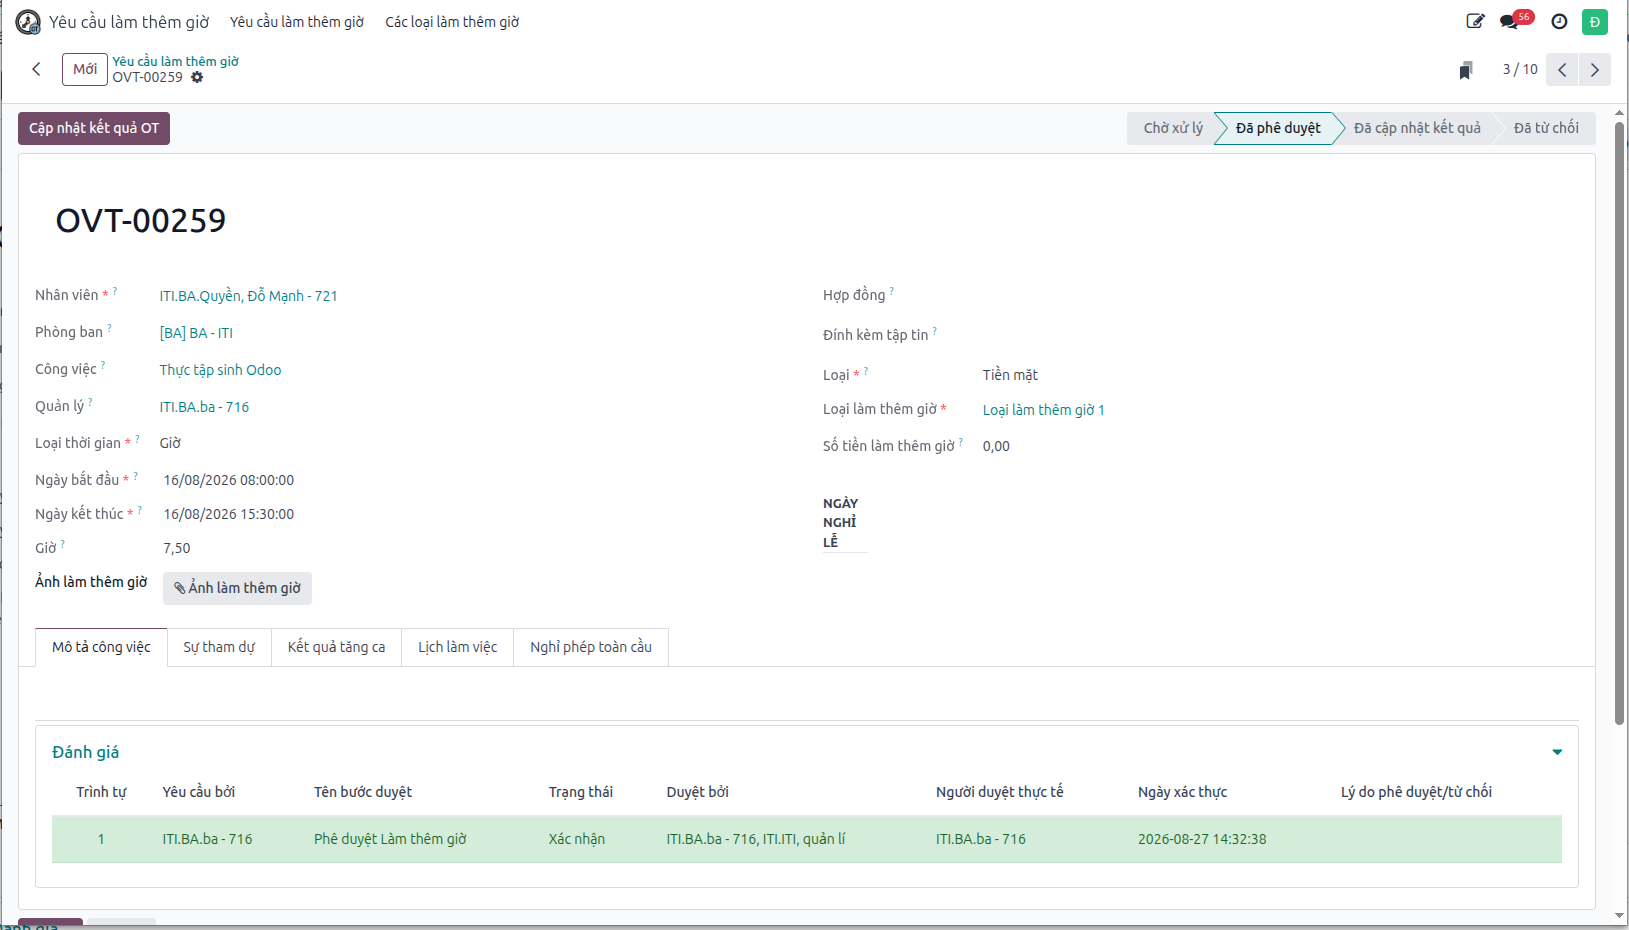1629x930 pixels.
Task: Select Đã phê duyệt status stage
Action: [1278, 128]
